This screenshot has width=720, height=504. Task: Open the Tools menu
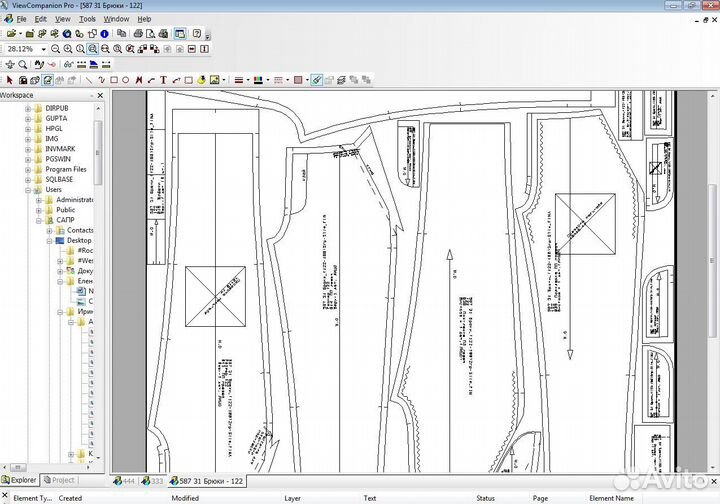88,19
